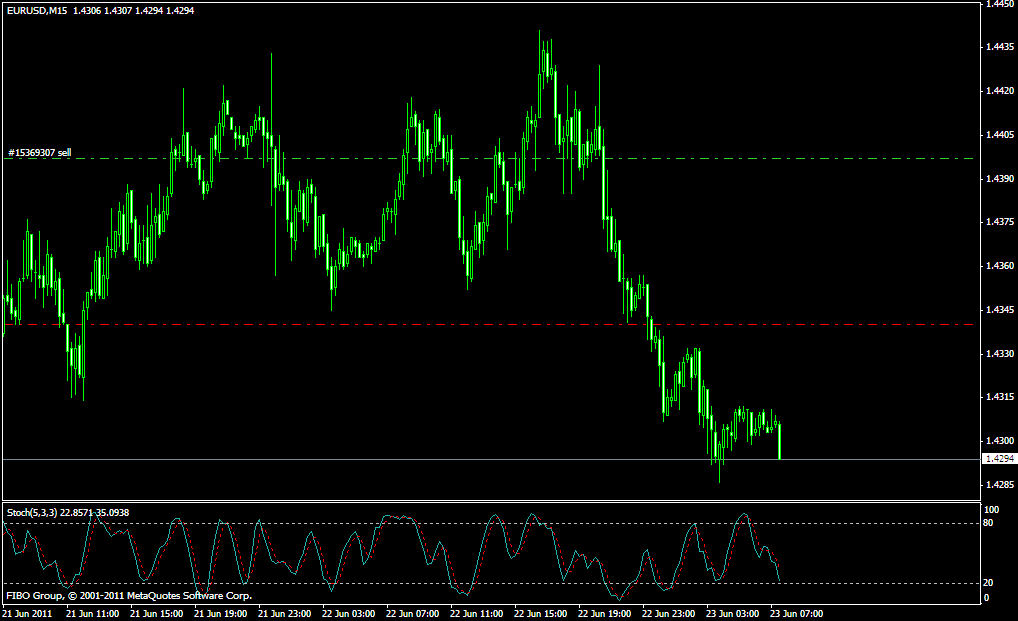This screenshot has height=621, width=1018.
Task: Click the 1.4300 price axis label
Action: tap(999, 441)
